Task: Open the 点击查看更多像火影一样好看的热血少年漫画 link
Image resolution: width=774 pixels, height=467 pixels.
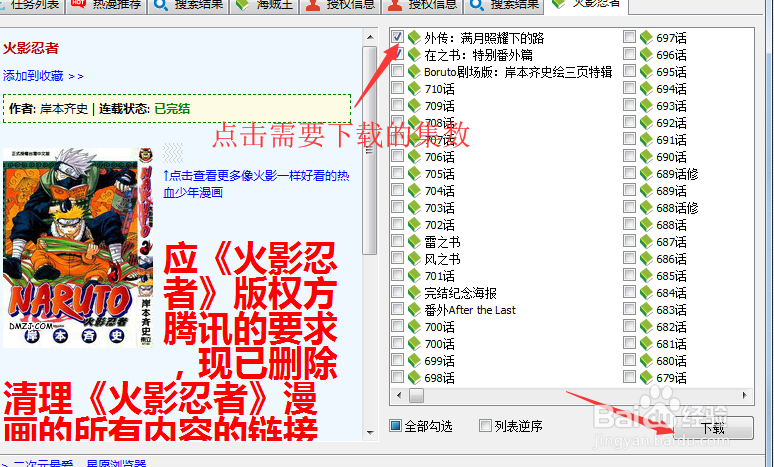Action: (256, 184)
